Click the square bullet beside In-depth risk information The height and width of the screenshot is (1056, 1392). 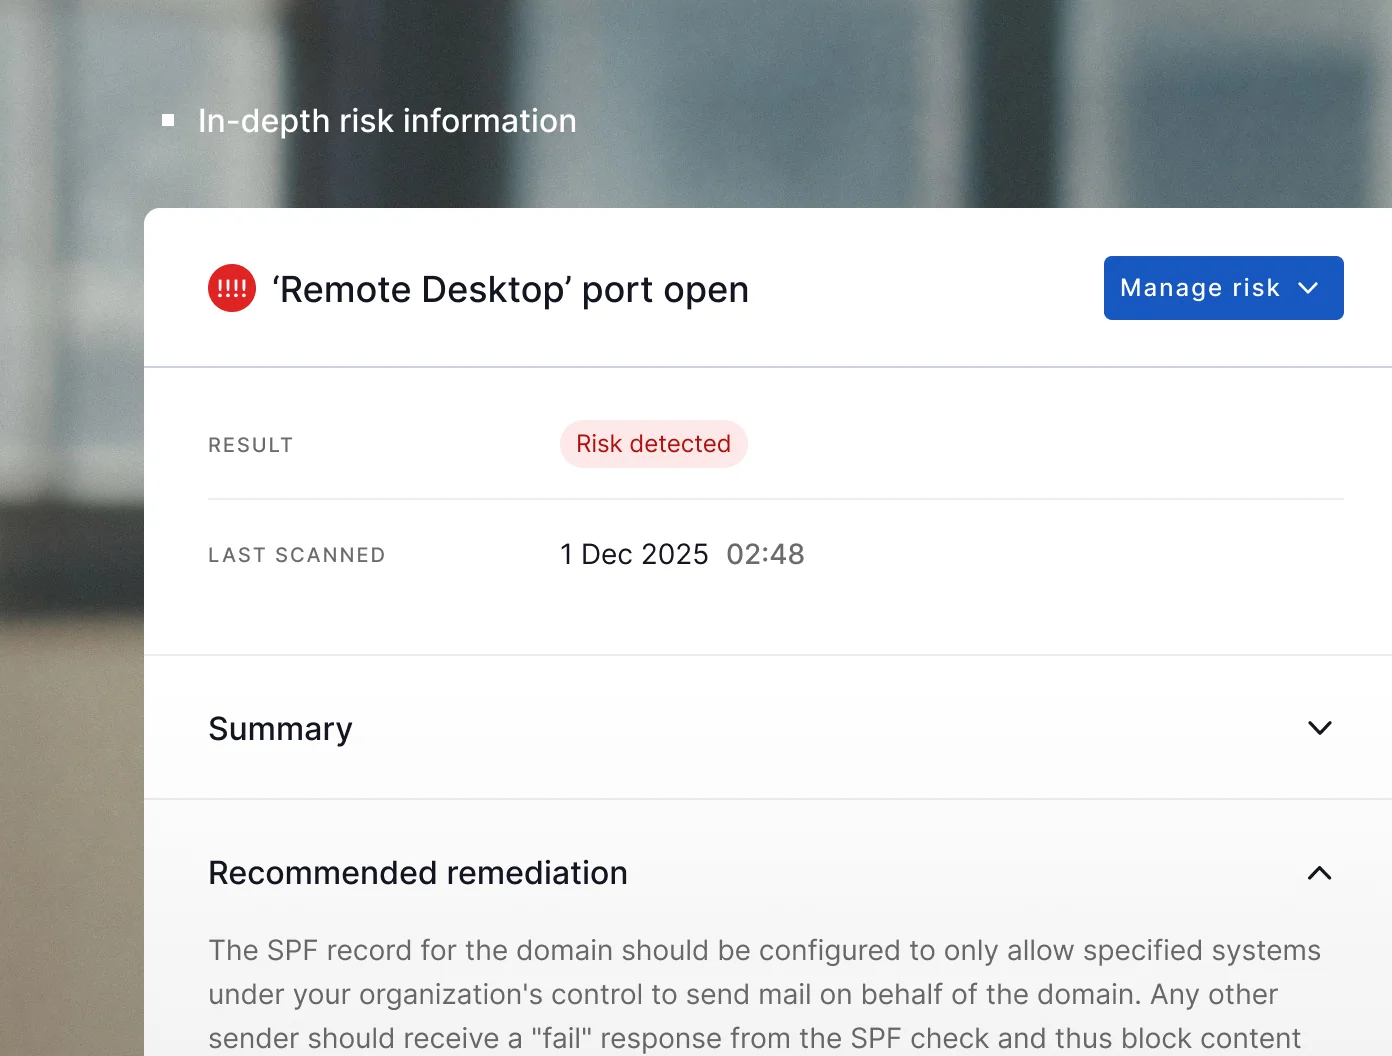coord(168,120)
